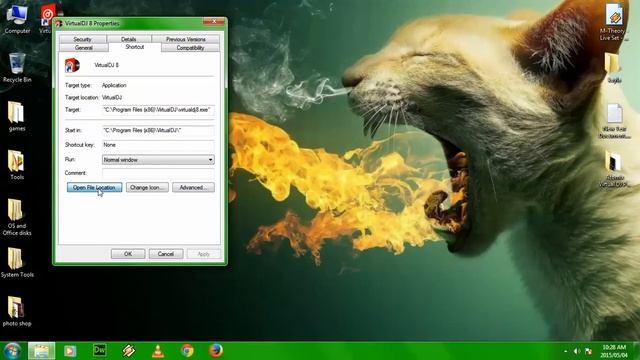Viewport: 640px width, 360px height.
Task: Click the Action Center flag tray icon
Action: (x=588, y=351)
